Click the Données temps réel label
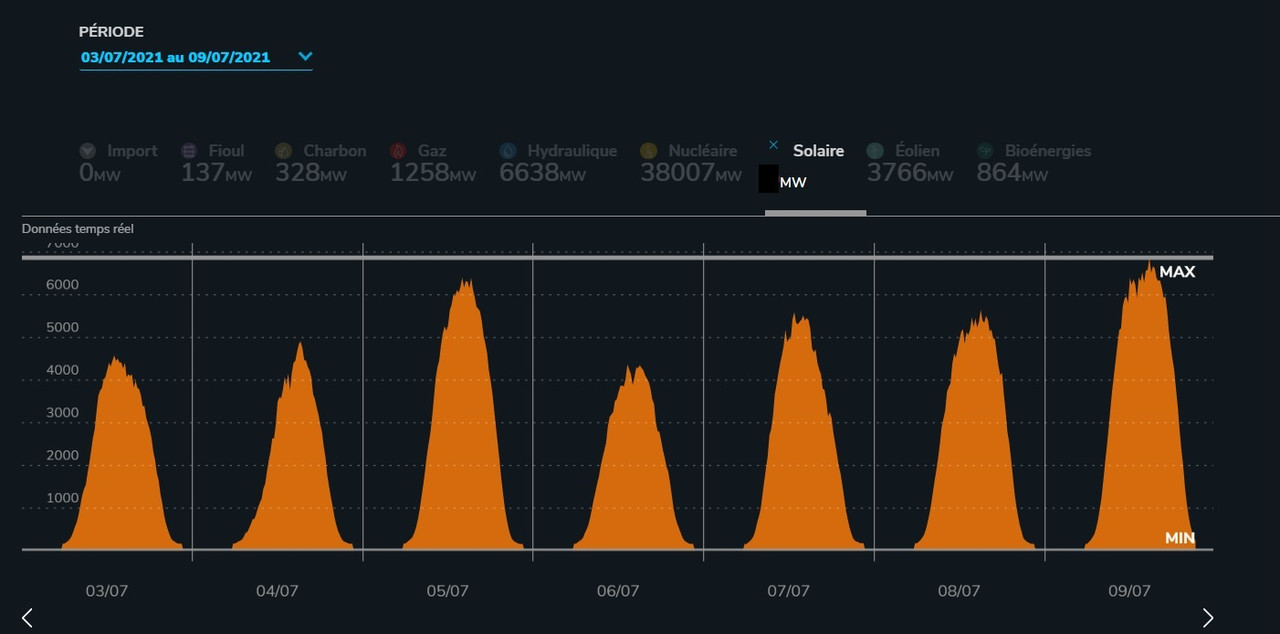Image resolution: width=1280 pixels, height=634 pixels. [x=78, y=229]
